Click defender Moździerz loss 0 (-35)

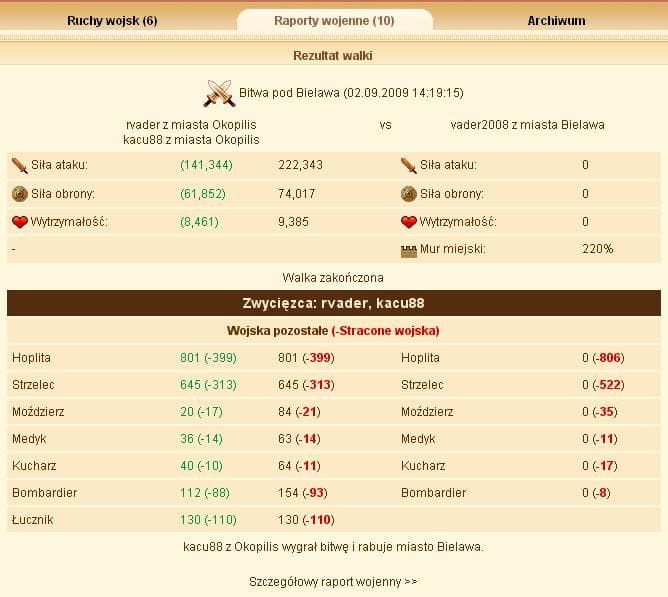tap(600, 412)
